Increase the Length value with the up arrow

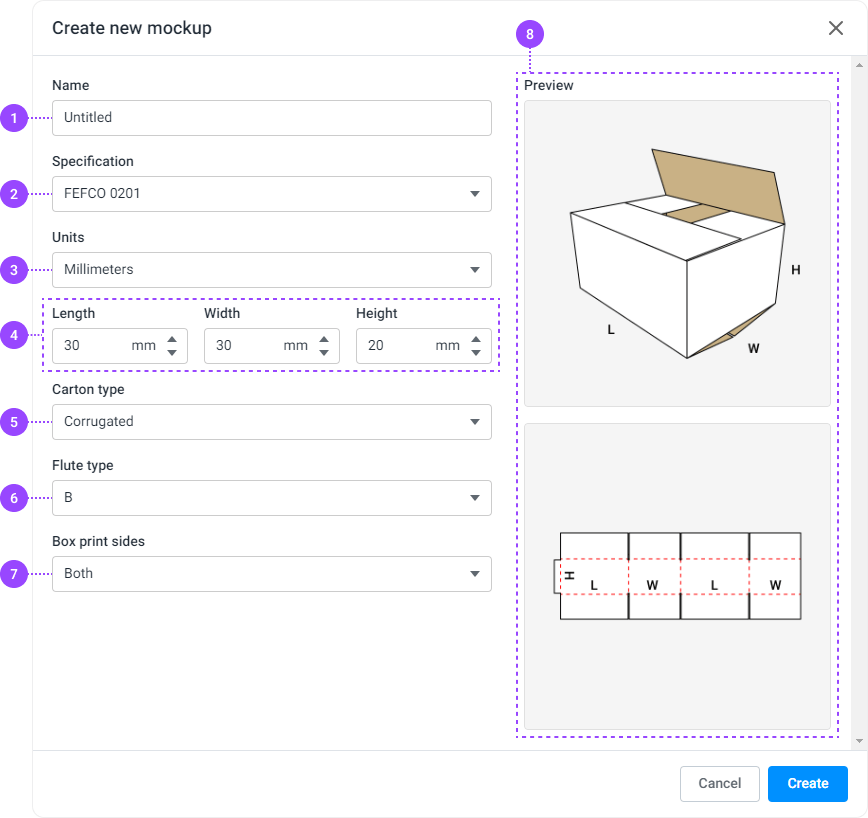click(170, 340)
